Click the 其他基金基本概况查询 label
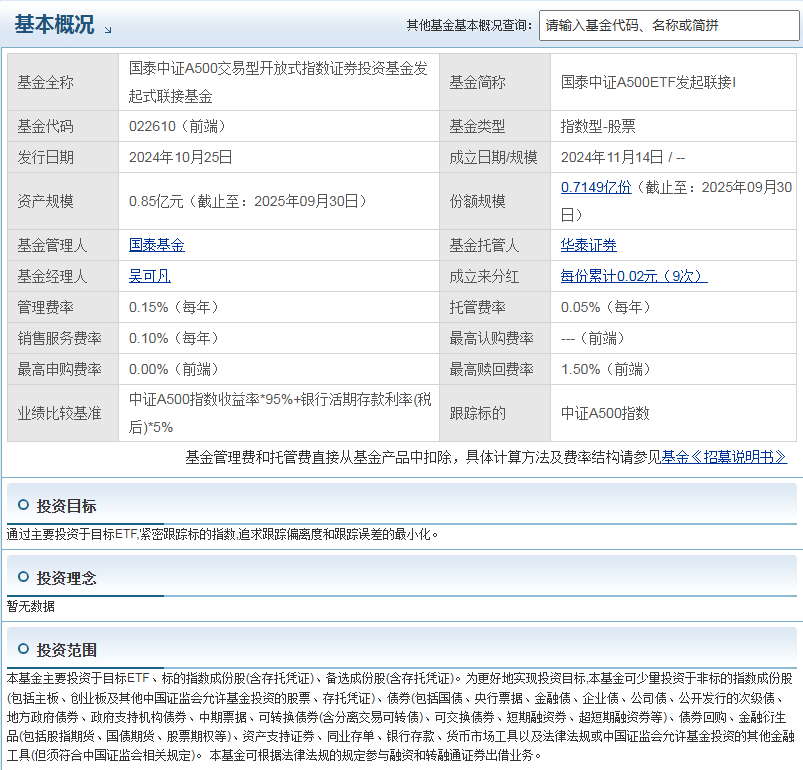Viewport: 803px width, 770px height. tap(469, 25)
